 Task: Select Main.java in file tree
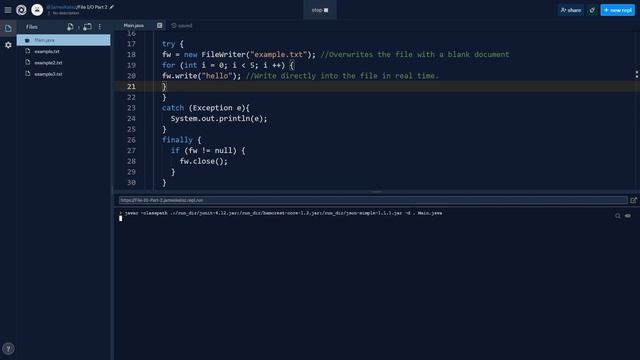click(x=63, y=40)
